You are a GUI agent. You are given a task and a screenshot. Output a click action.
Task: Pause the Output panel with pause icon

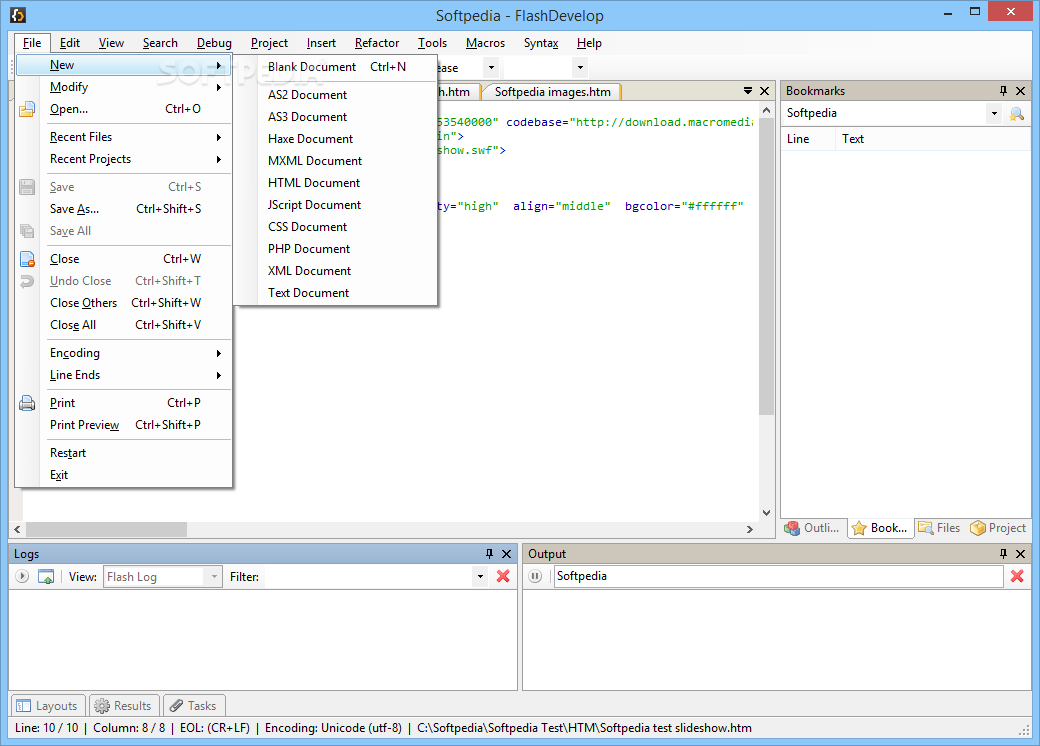coord(535,576)
